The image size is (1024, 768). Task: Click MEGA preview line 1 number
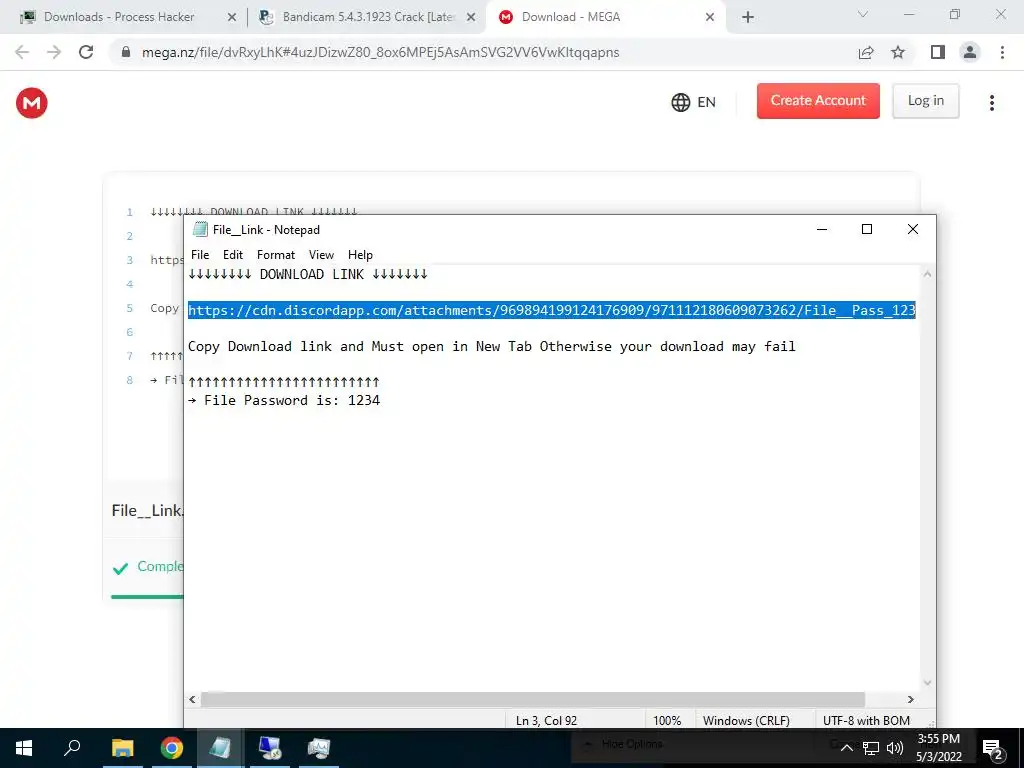click(x=129, y=212)
